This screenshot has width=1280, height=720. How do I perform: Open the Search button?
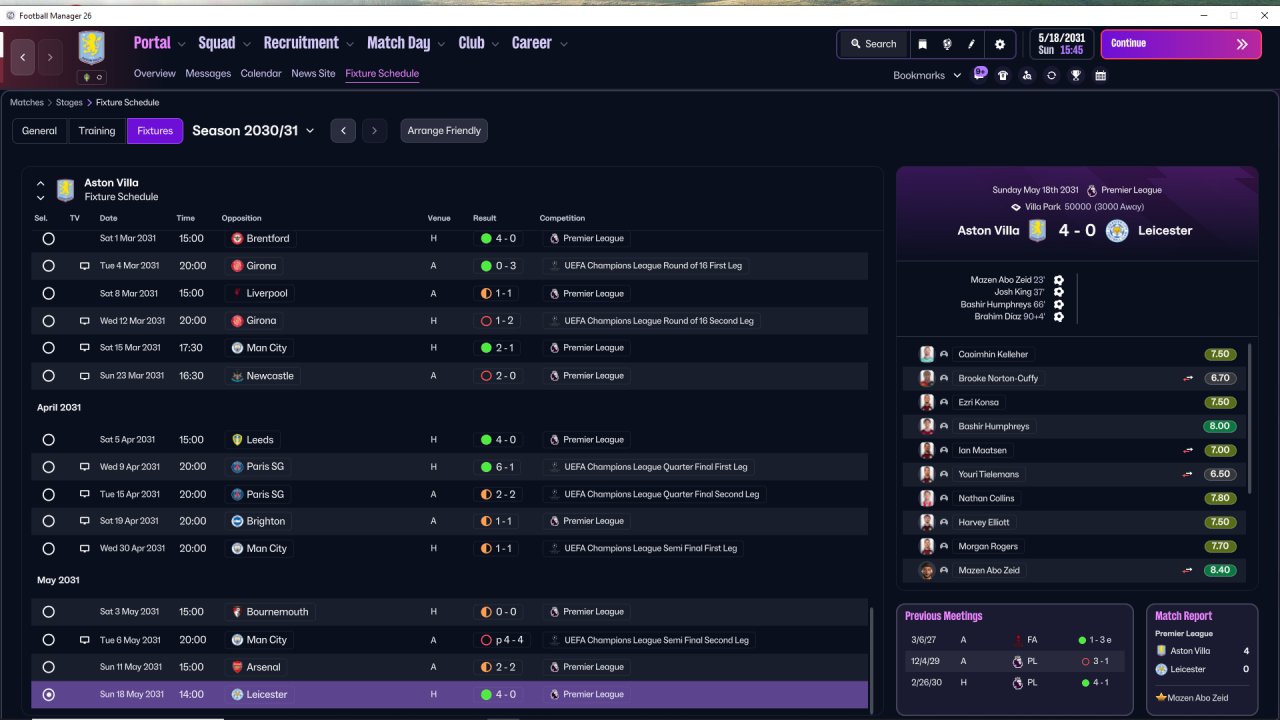pos(873,44)
